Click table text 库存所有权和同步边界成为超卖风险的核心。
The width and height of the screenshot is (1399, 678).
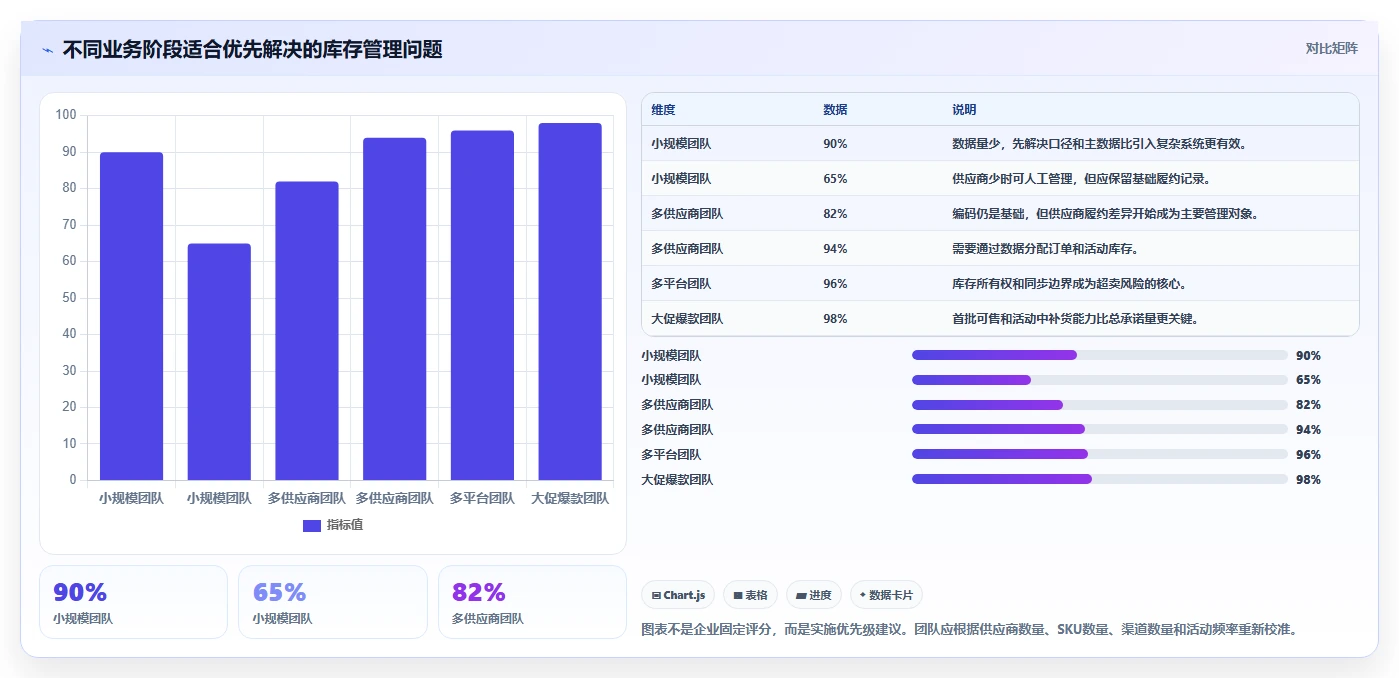[x=1069, y=284]
